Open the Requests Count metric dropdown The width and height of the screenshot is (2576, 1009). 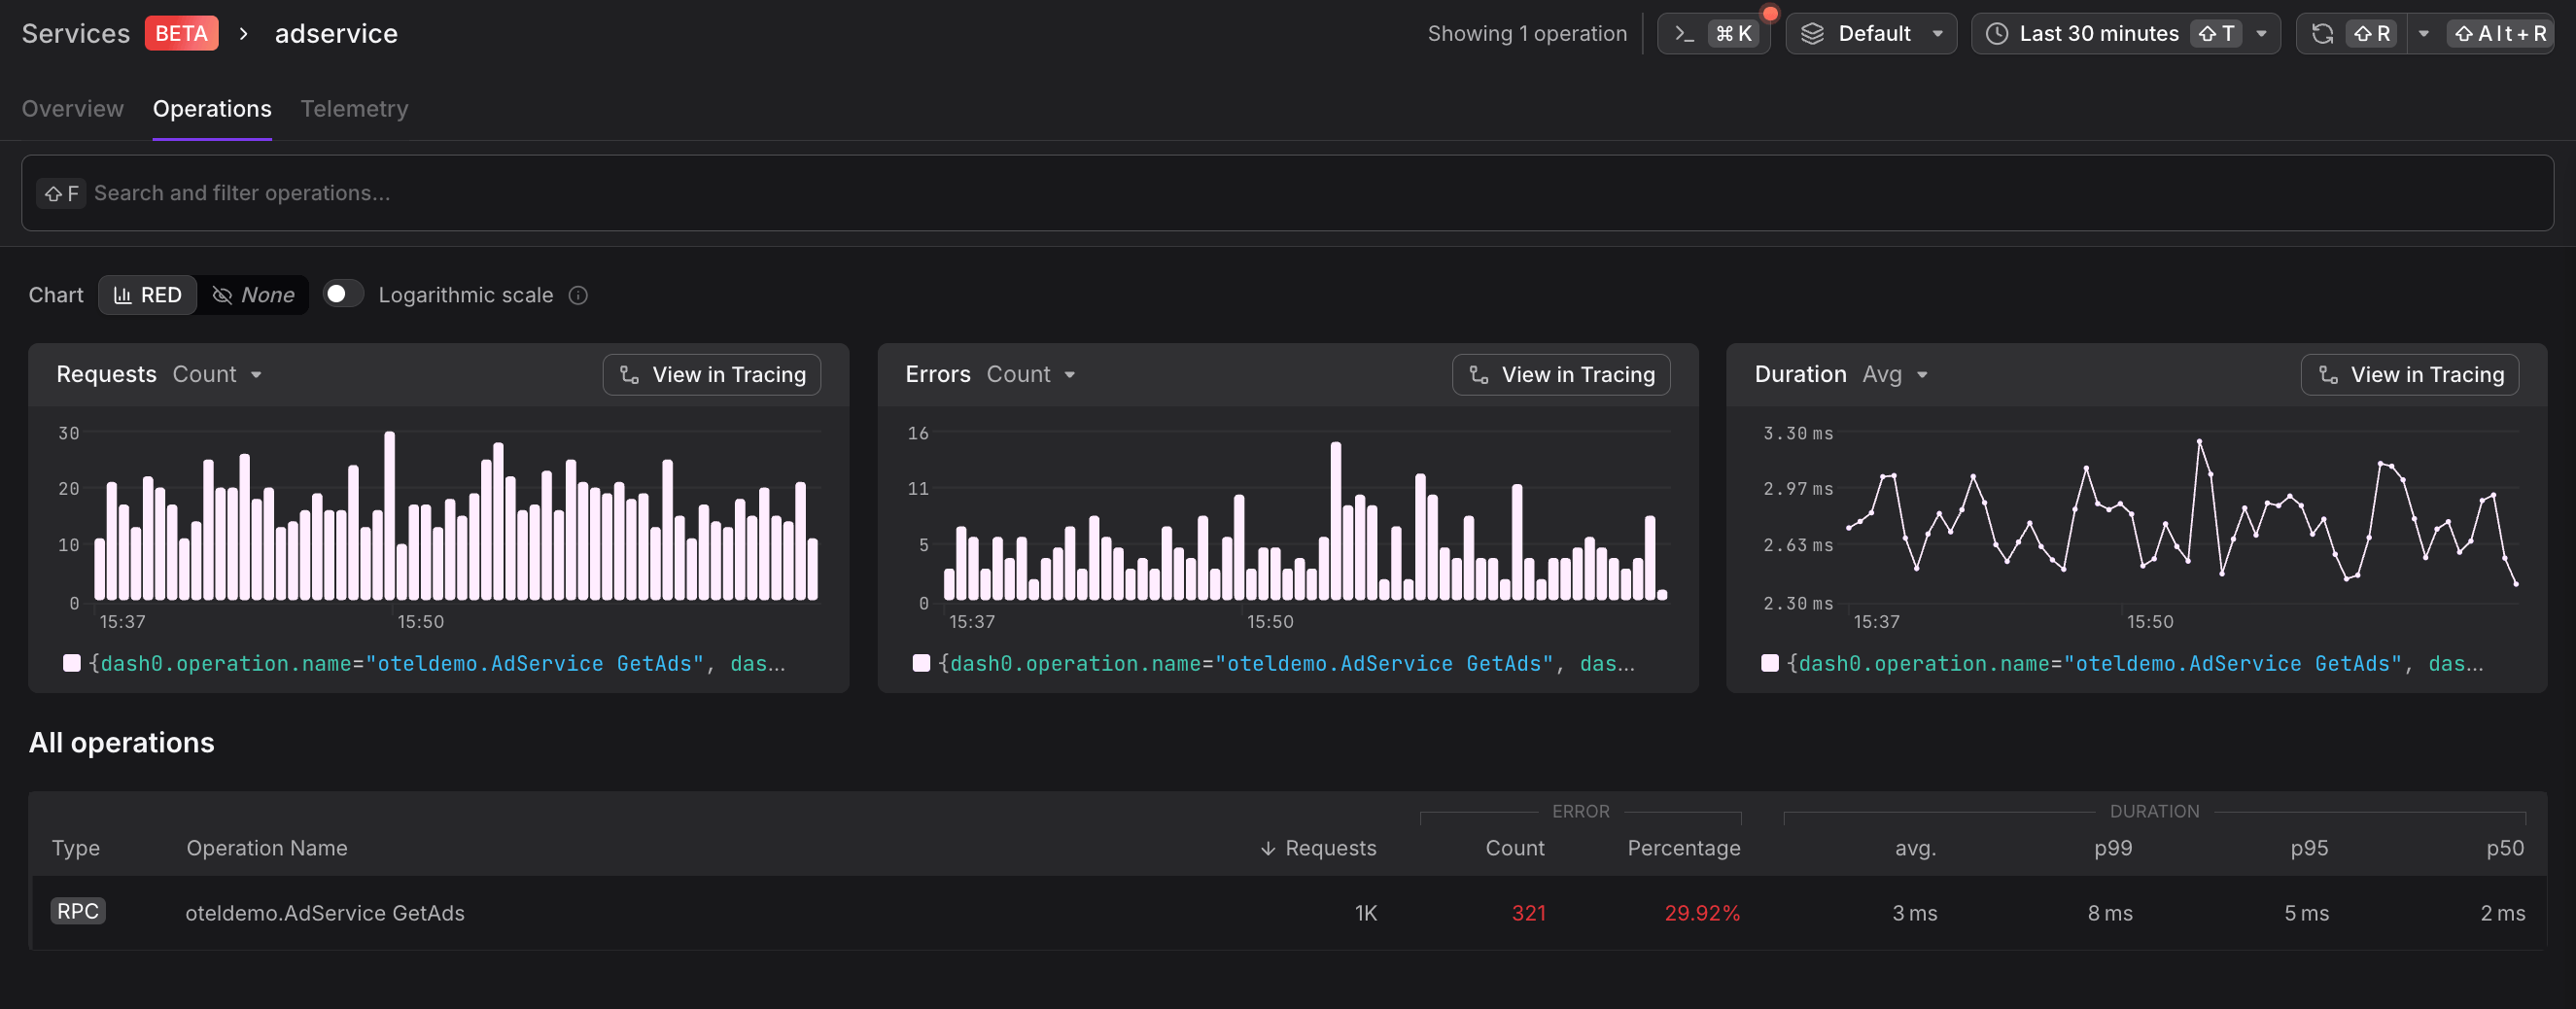(x=217, y=374)
